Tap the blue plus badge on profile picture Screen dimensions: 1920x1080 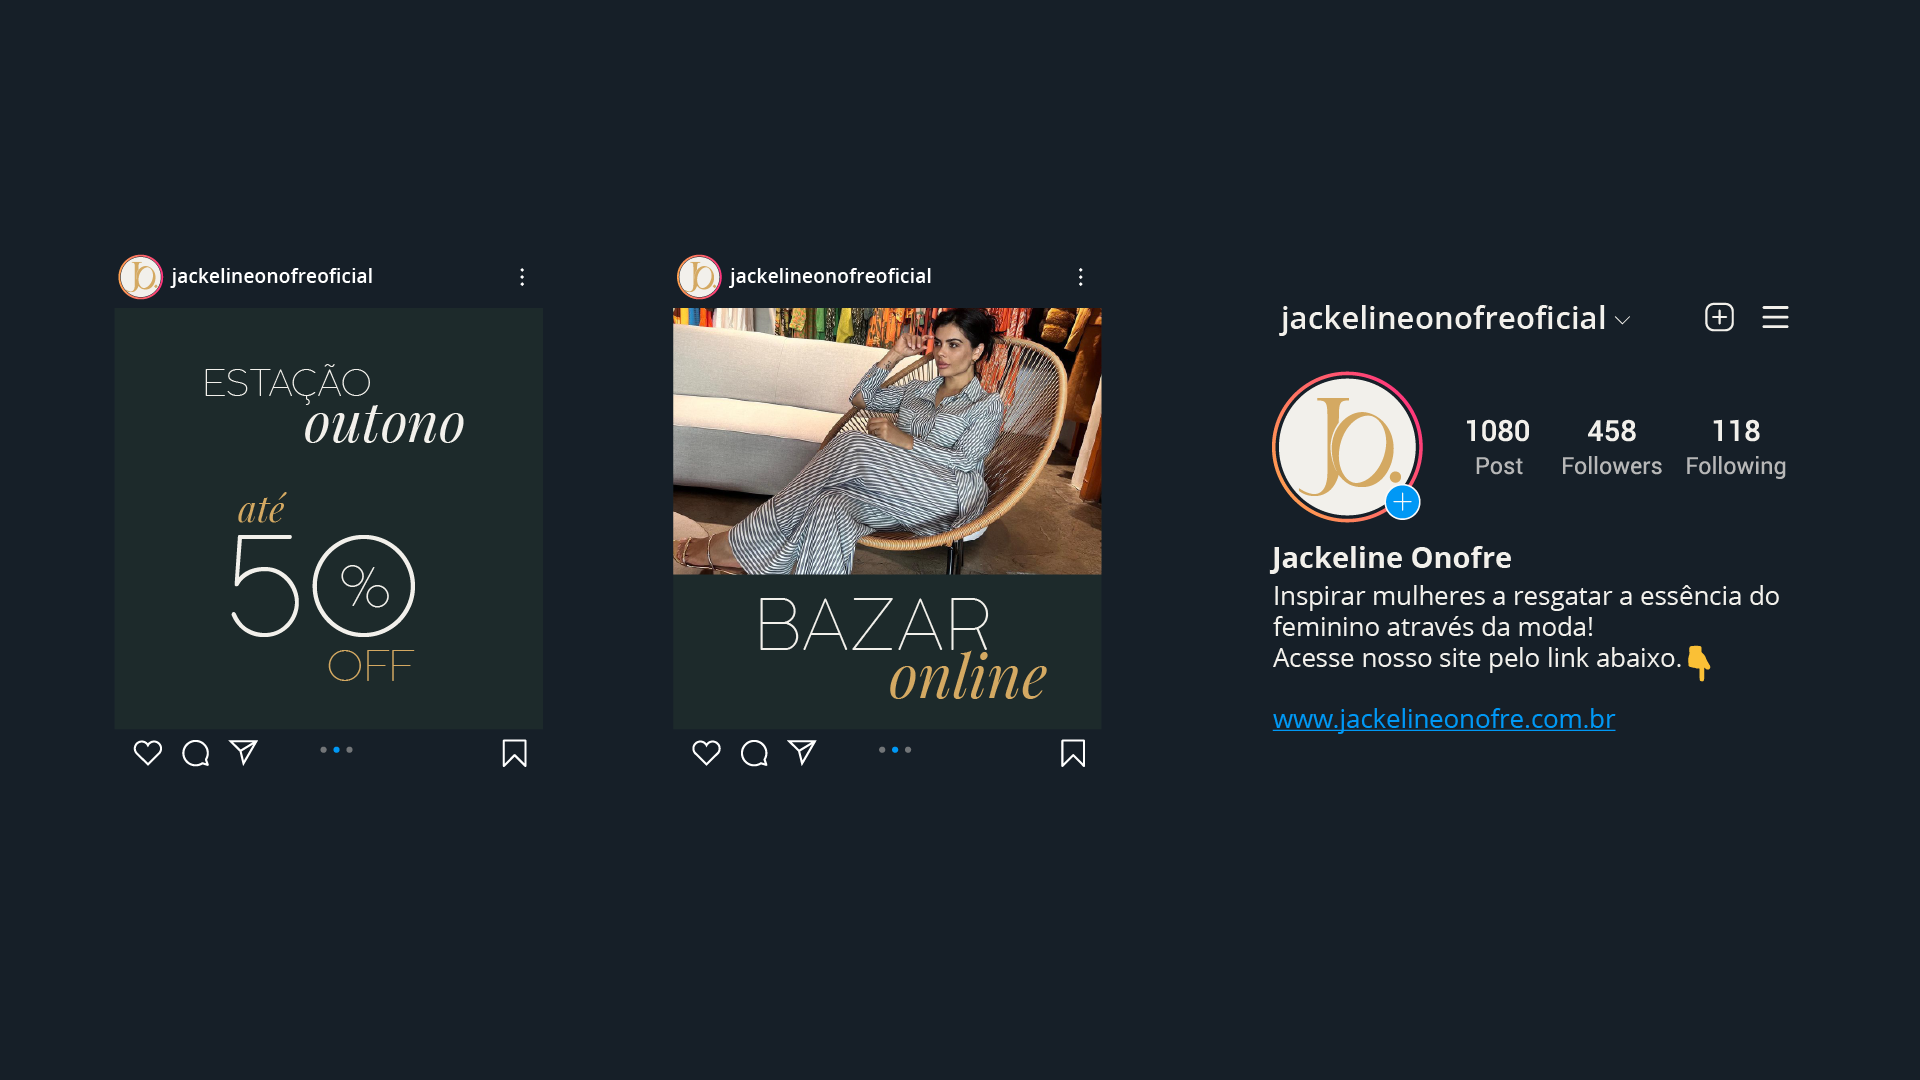1402,502
